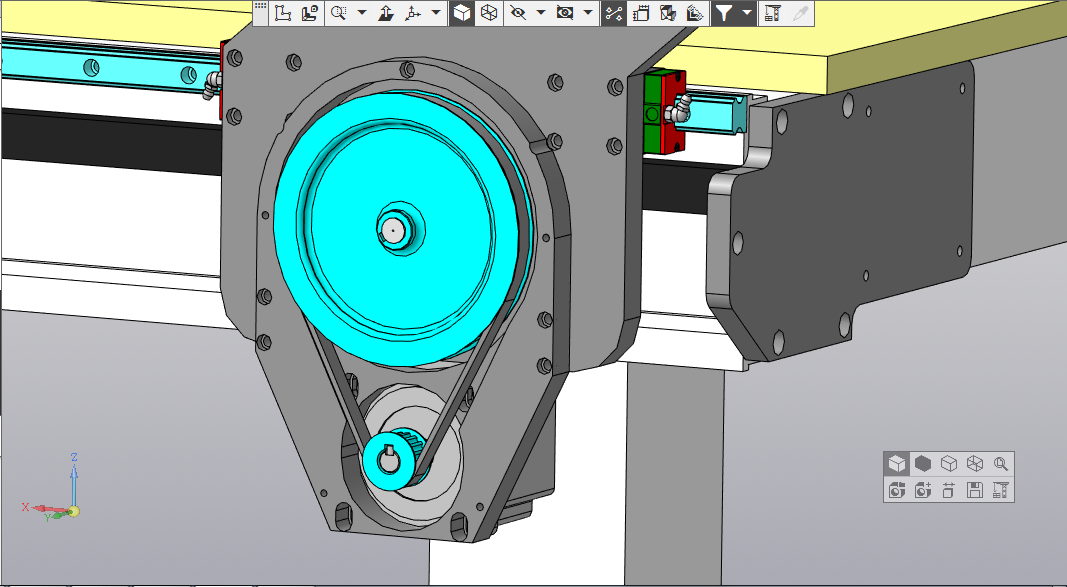Toggle shaded-with-edges cube in top toolbar

click(461, 13)
